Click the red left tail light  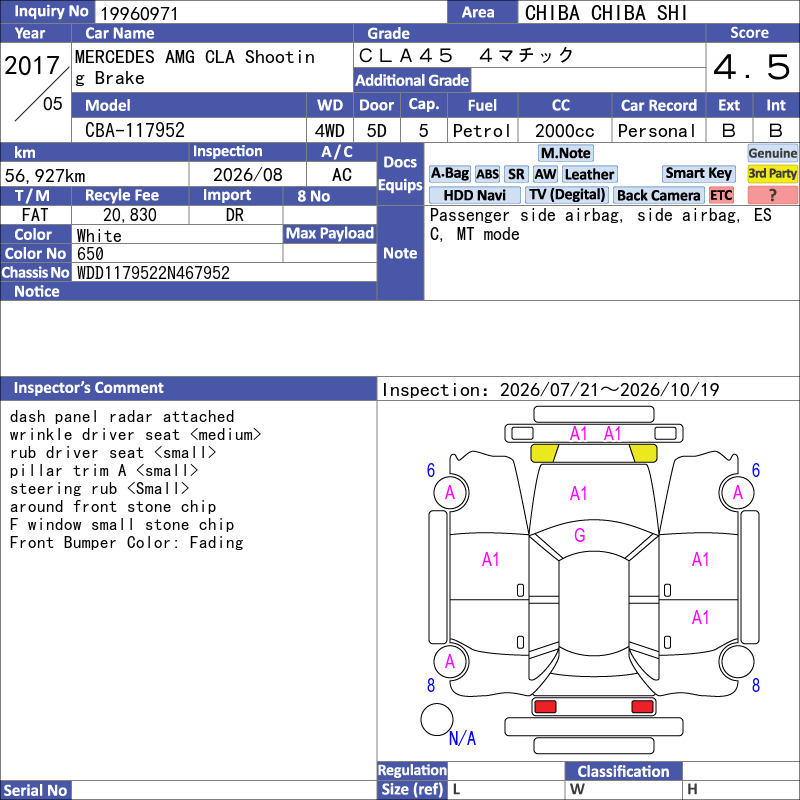tap(545, 707)
